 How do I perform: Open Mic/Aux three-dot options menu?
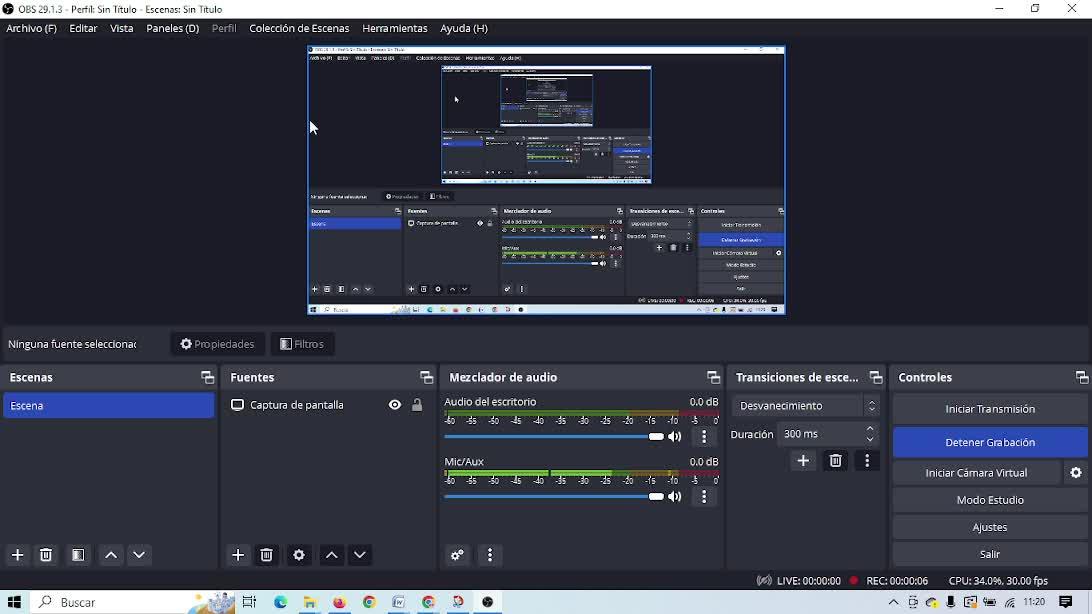[704, 497]
